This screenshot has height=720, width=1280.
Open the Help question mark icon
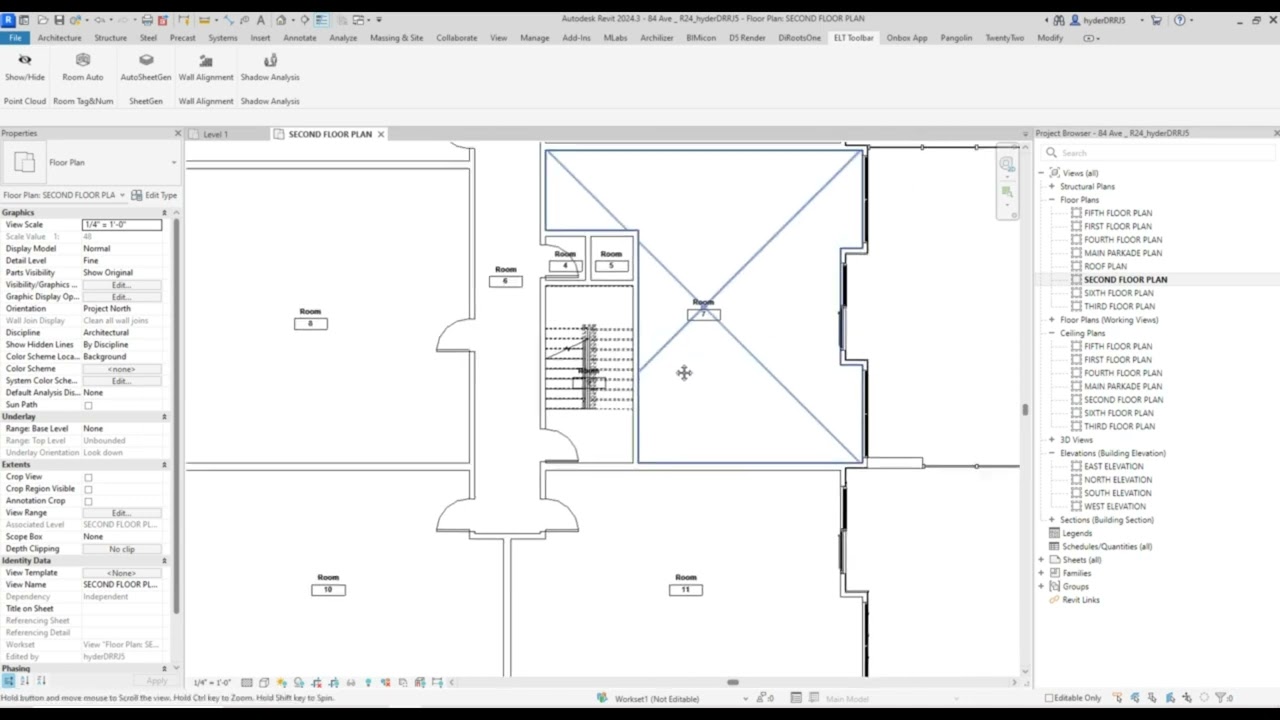[1180, 19]
